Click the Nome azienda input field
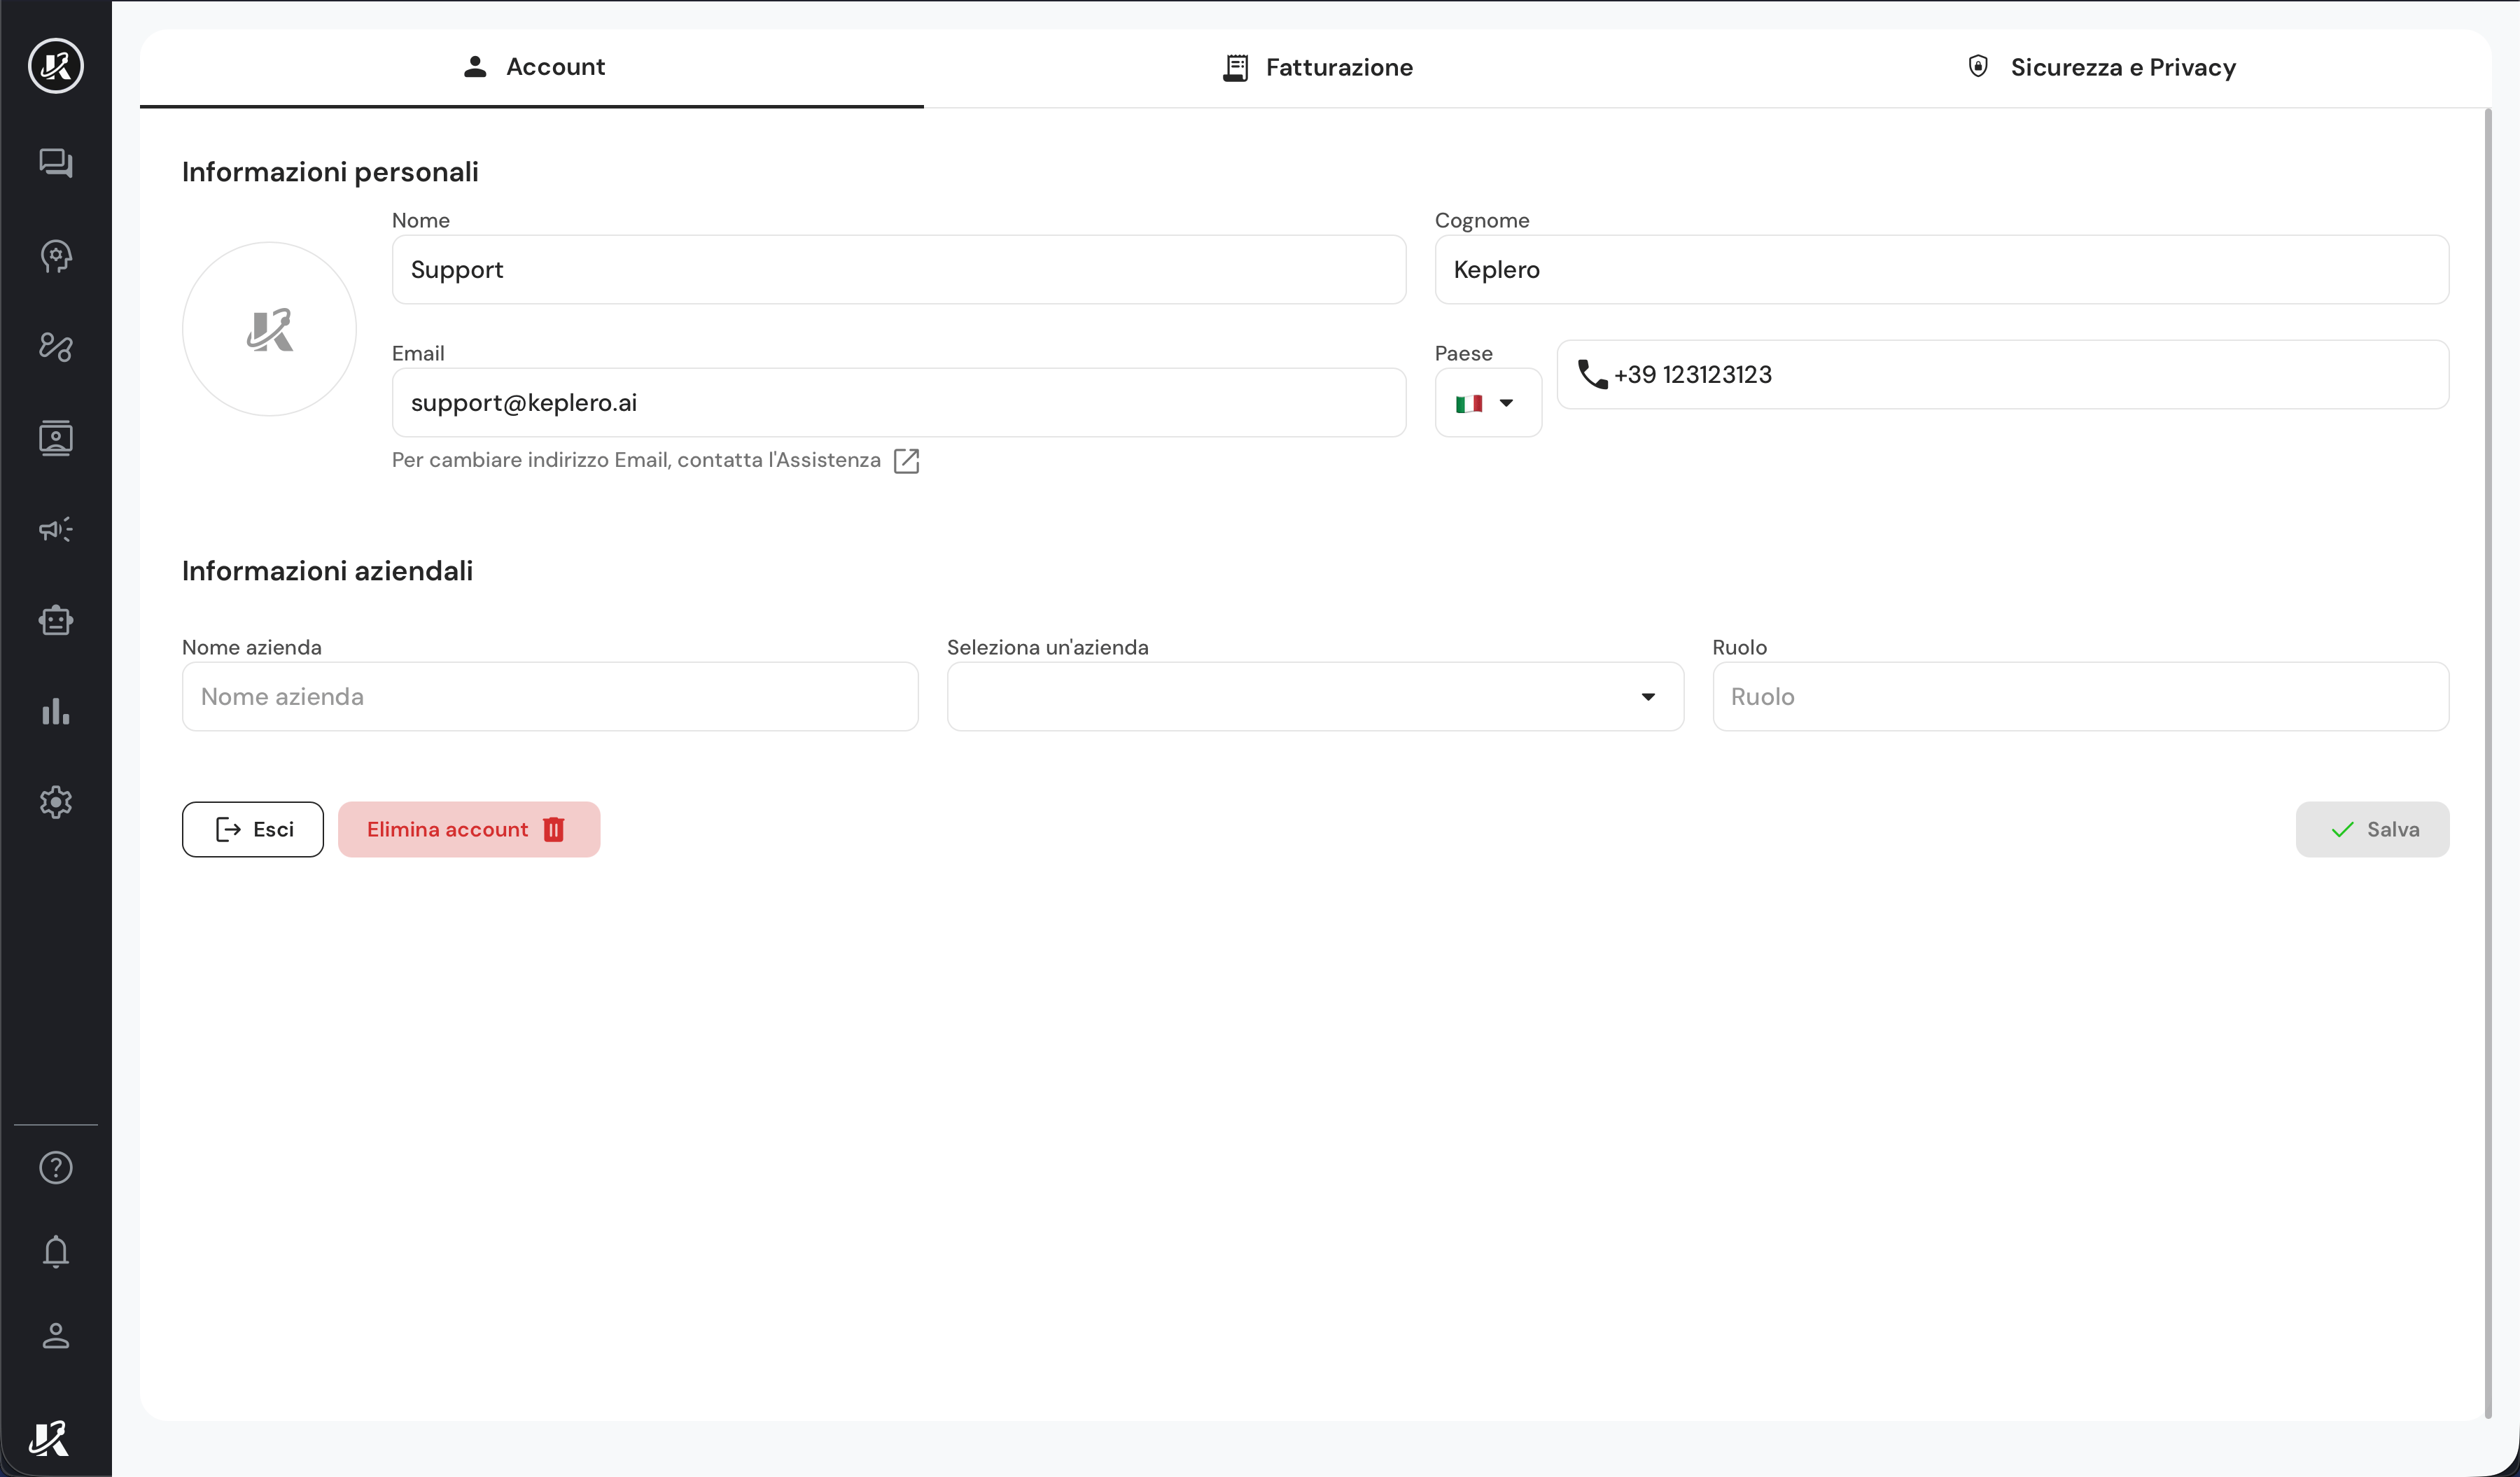 click(550, 697)
